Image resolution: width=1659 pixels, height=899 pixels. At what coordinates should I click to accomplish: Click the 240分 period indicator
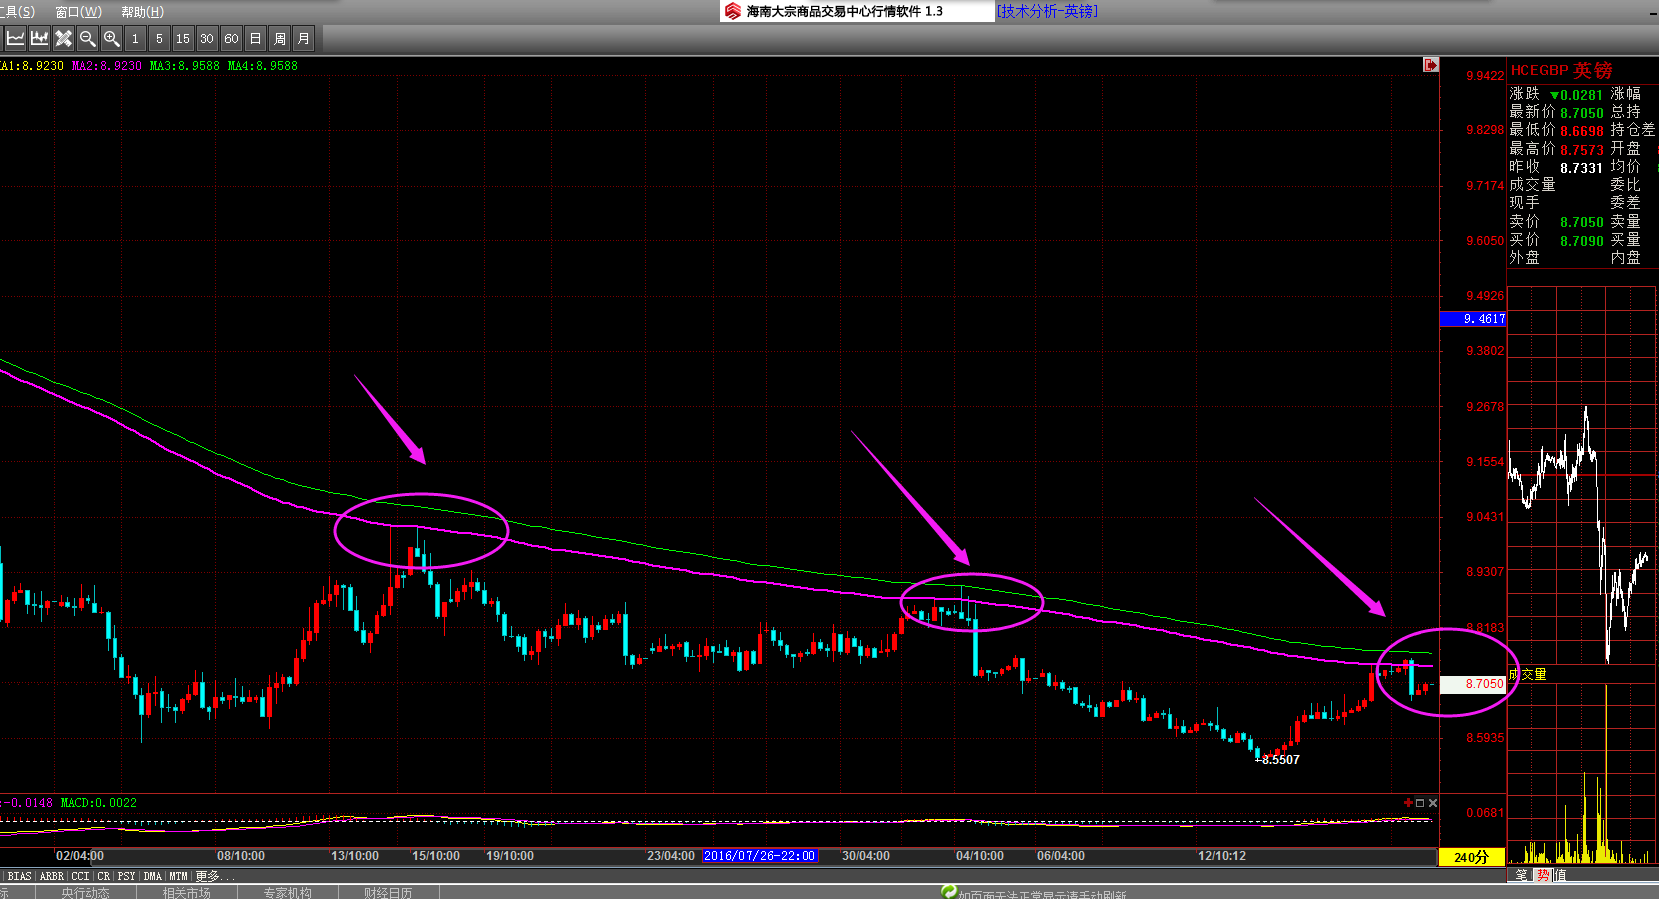pyautogui.click(x=1471, y=857)
